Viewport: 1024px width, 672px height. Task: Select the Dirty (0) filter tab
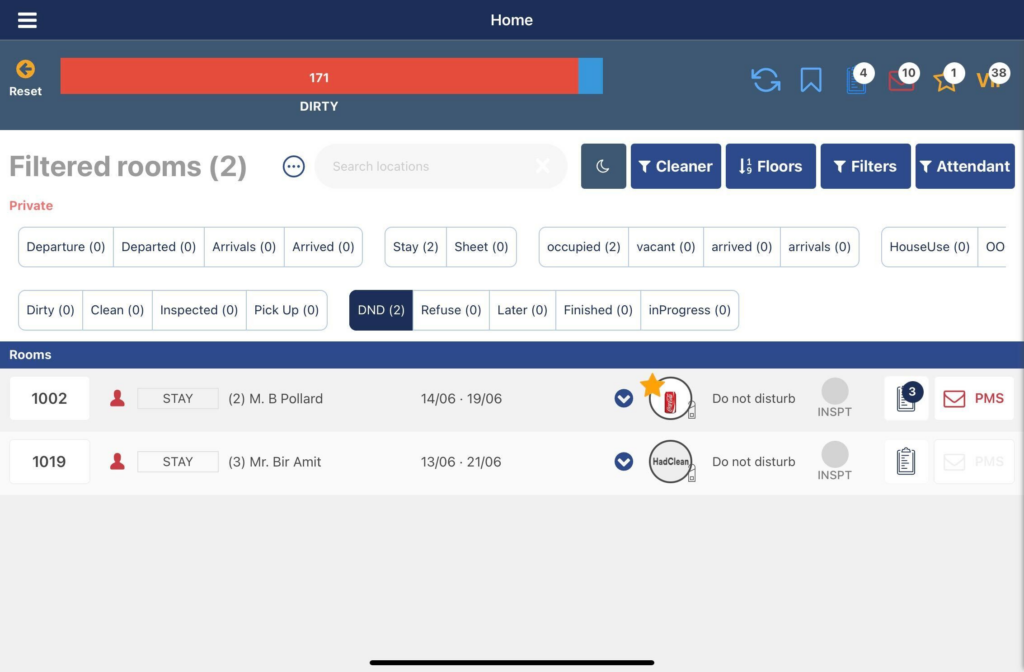pyautogui.click(x=51, y=310)
